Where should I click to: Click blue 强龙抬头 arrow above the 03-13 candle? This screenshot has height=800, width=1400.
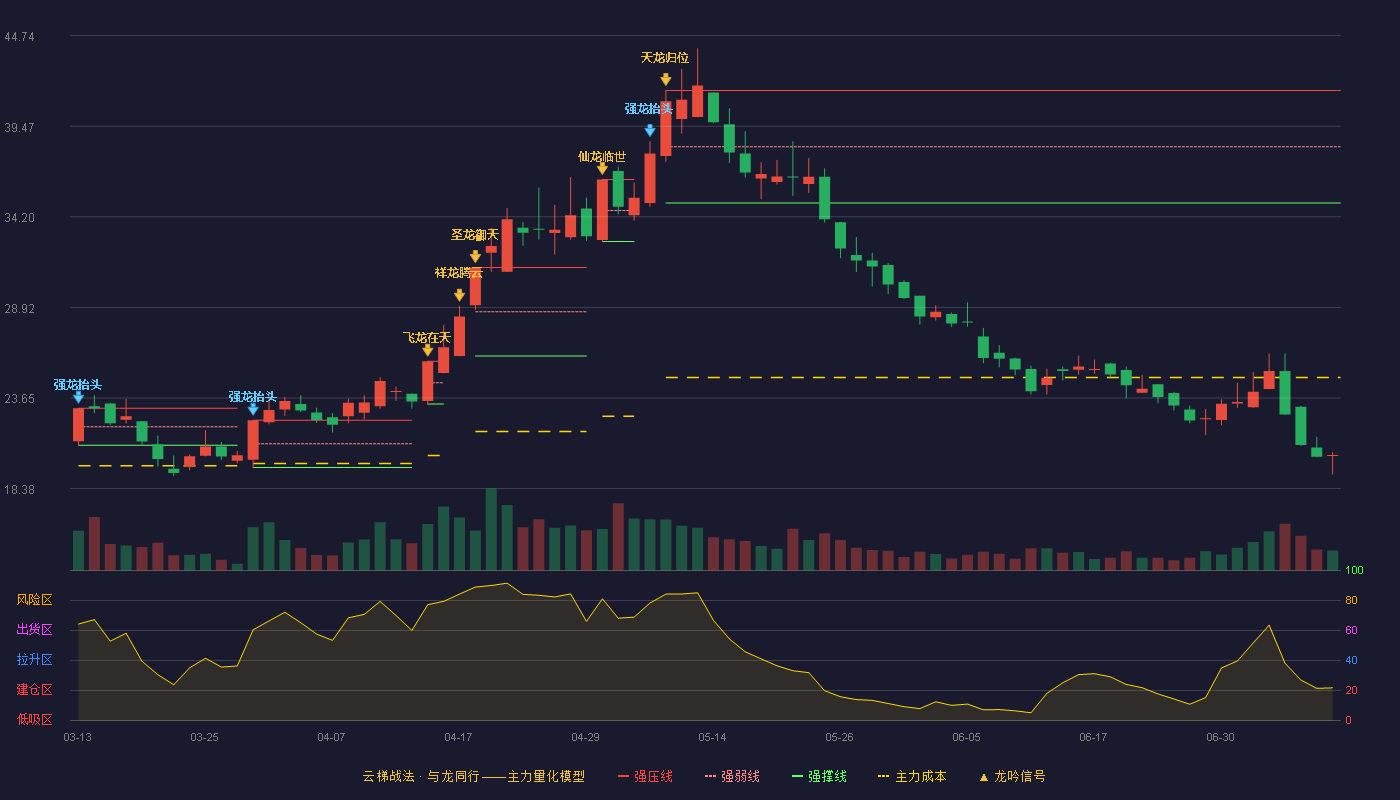coord(78,397)
